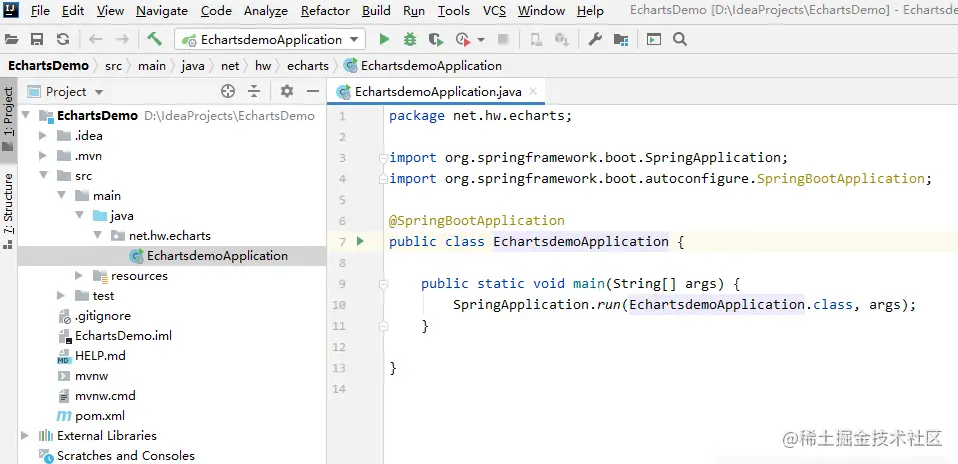Screen dimensions: 958x464
Task: Select Scratches and Consoles node
Action: (125, 455)
